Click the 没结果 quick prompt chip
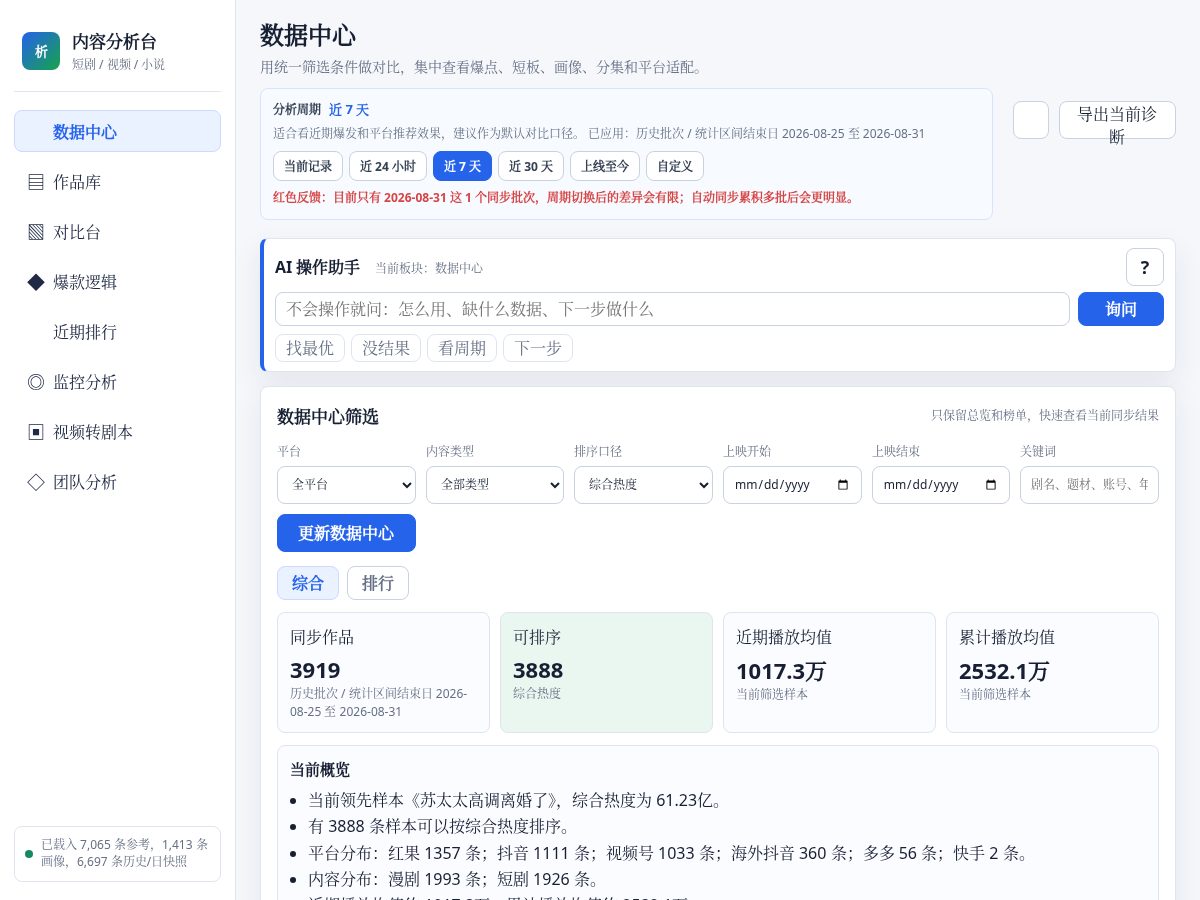 (386, 348)
